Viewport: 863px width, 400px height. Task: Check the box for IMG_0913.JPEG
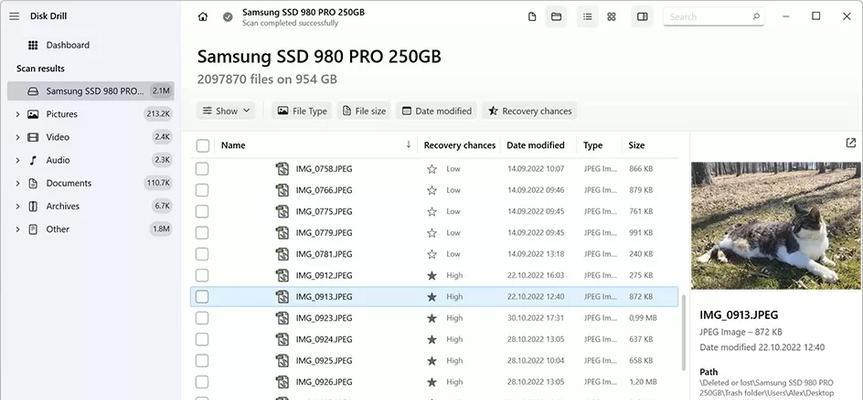[x=202, y=297]
